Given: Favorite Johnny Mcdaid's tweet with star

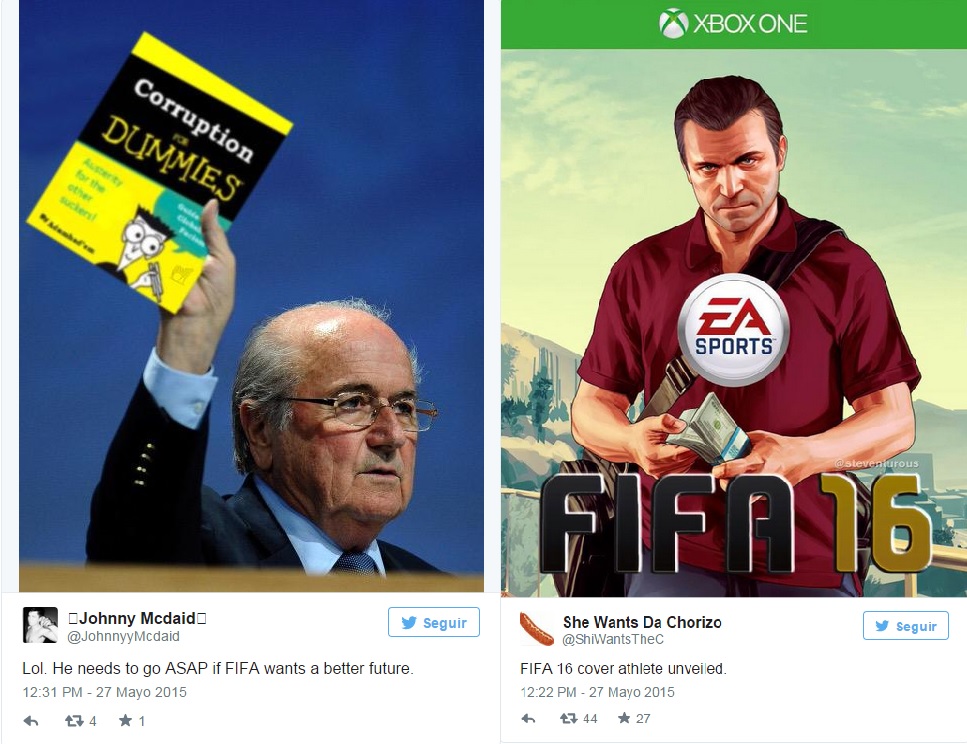Looking at the screenshot, I should click(125, 720).
